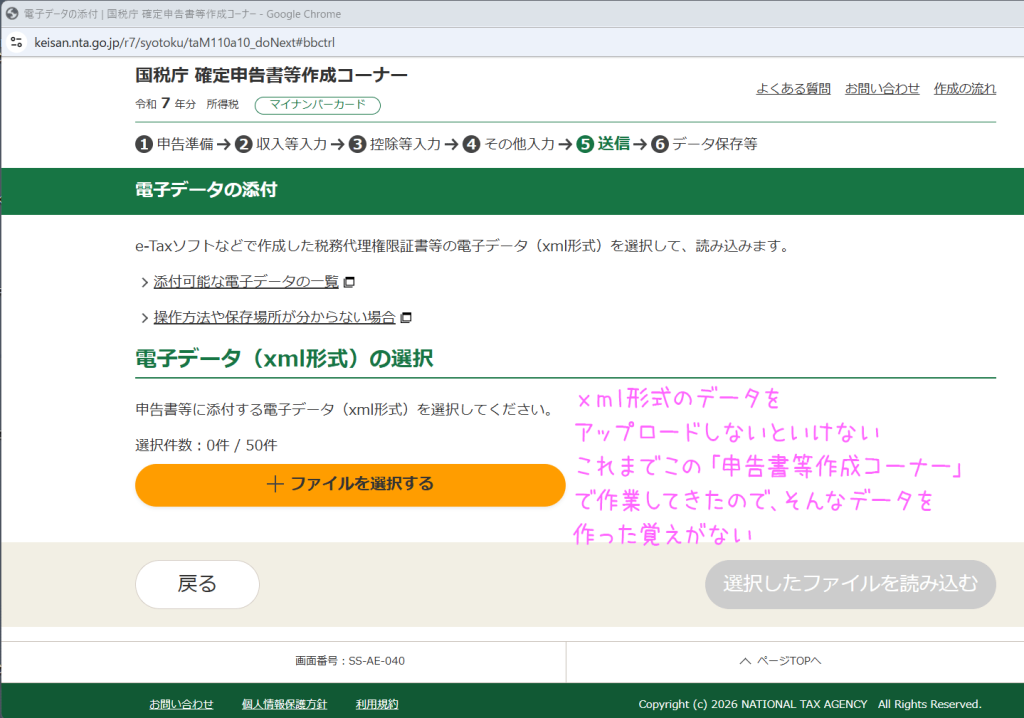1024x718 pixels.
Task: Jump to top with ページTOPへ
Action: [x=780, y=661]
